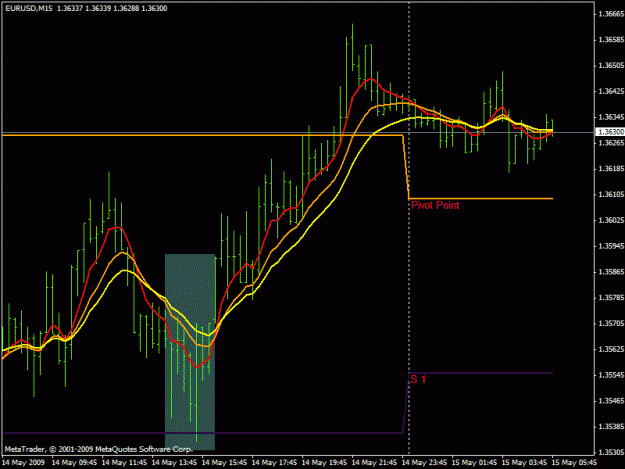Click the 'Pivot Point' label
Screen dimensions: 625x469
click(x=435, y=205)
